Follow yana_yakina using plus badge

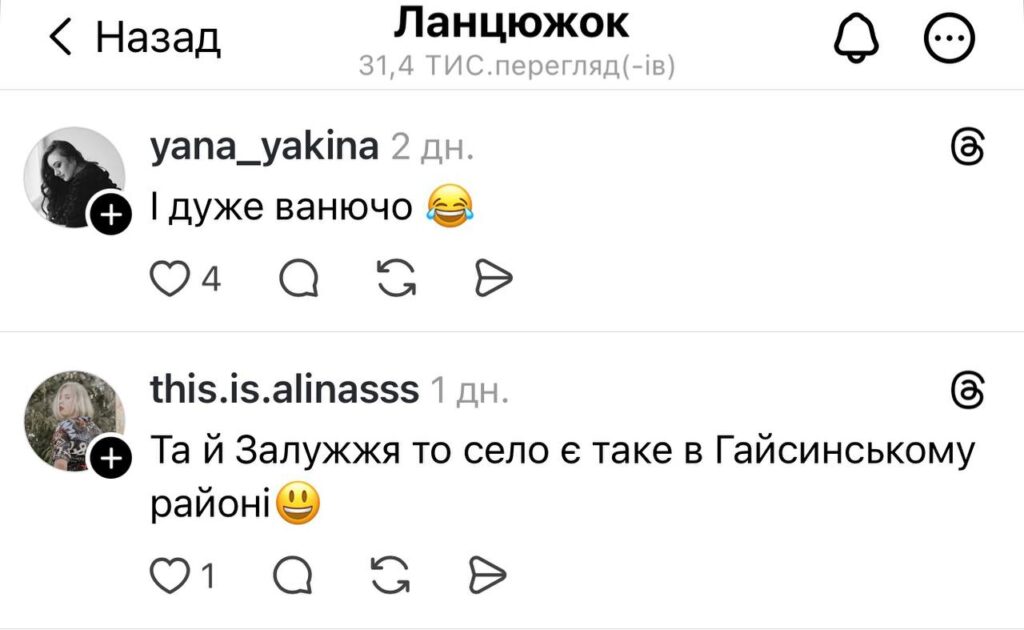110,213
